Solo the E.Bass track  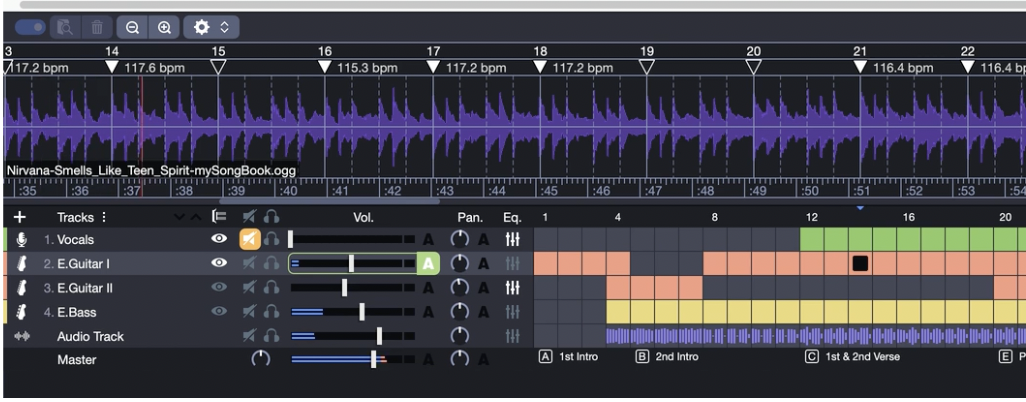[x=271, y=312]
